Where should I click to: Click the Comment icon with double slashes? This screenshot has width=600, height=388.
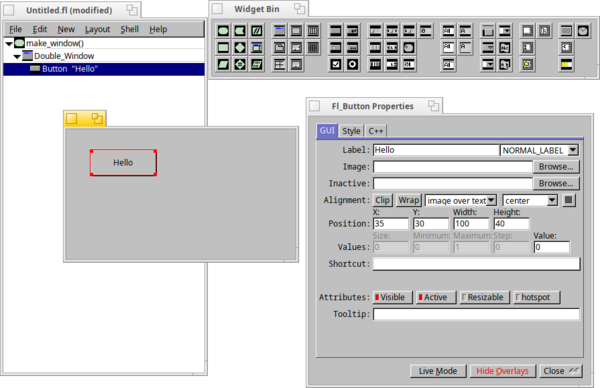pyautogui.click(x=257, y=31)
